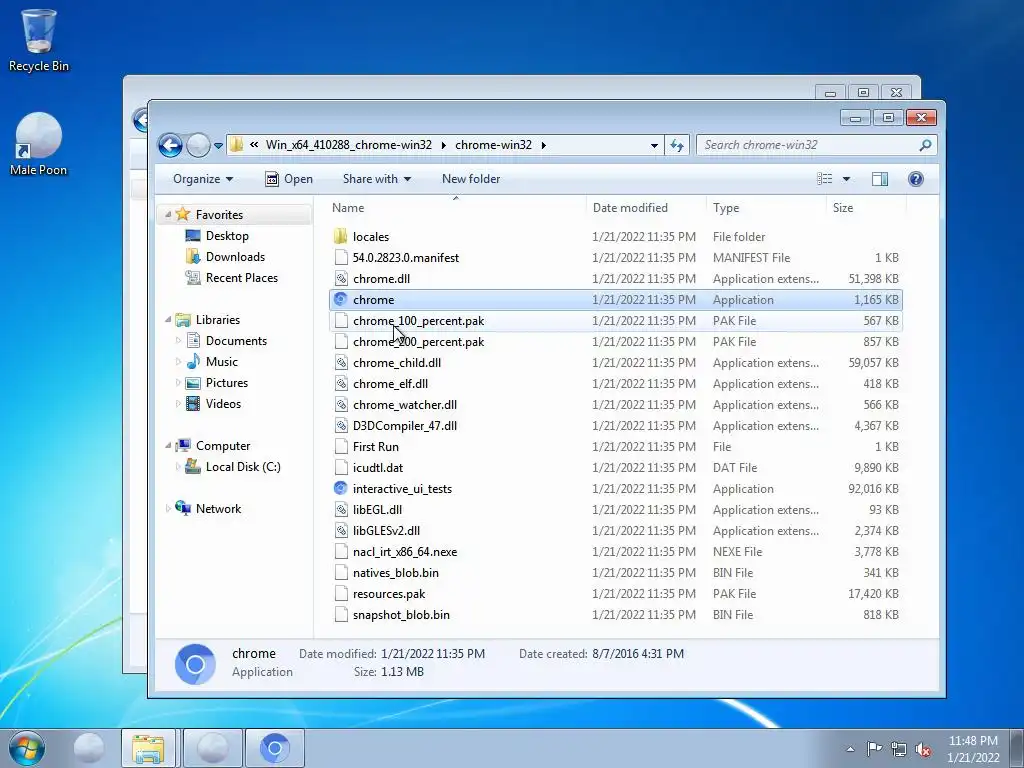This screenshot has height=768, width=1024.
Task: Select Desktop in Favorites
Action: click(x=227, y=236)
